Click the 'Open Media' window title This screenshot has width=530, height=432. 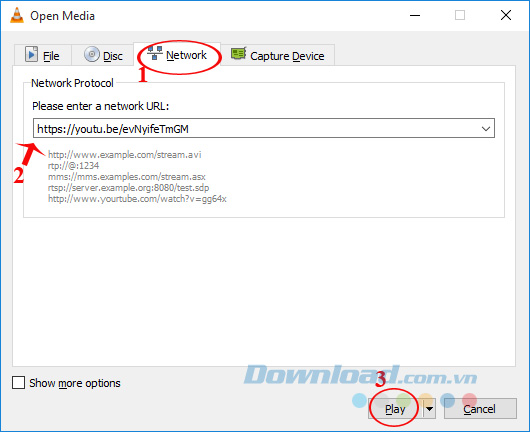62,16
